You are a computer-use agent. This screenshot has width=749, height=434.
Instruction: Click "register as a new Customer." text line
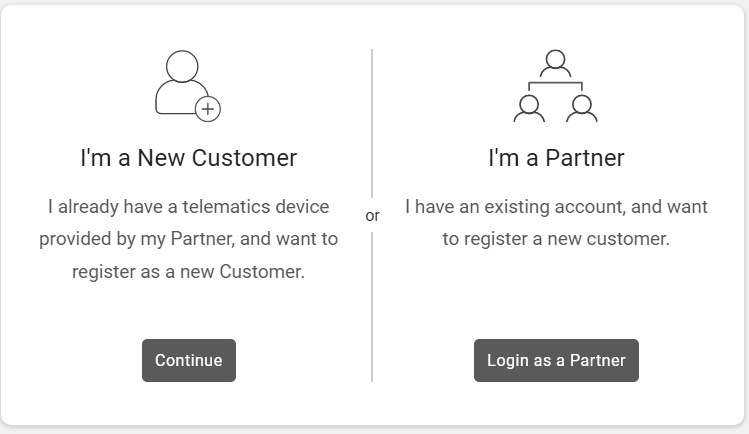pyautogui.click(x=188, y=271)
